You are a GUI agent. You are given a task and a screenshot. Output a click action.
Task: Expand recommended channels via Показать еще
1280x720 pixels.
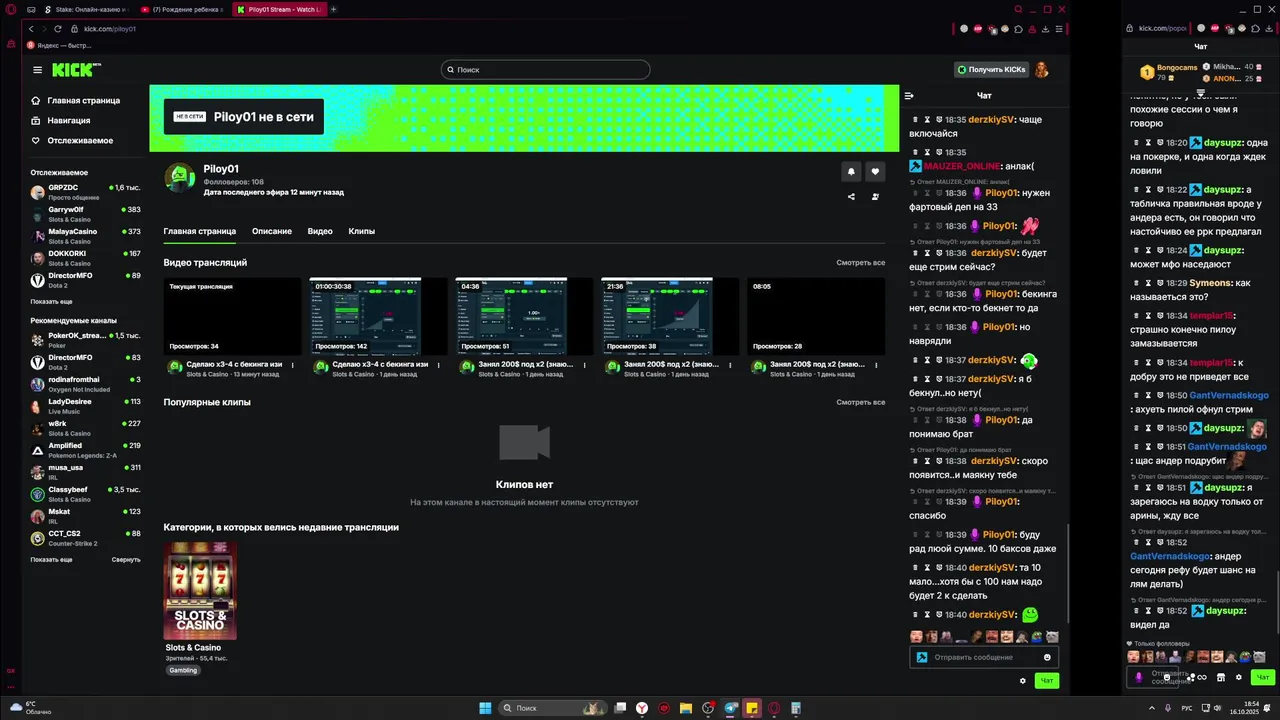(x=51, y=559)
